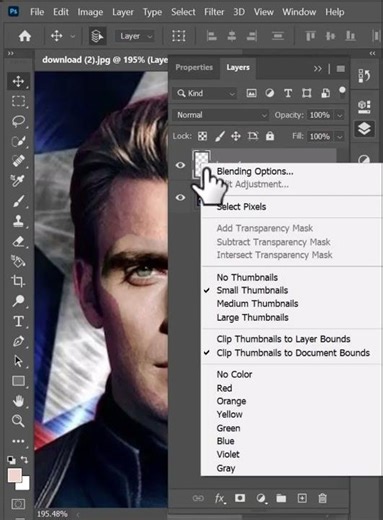The image size is (383, 520).
Task: Turn layer filtering on/off switch
Action: point(342,92)
